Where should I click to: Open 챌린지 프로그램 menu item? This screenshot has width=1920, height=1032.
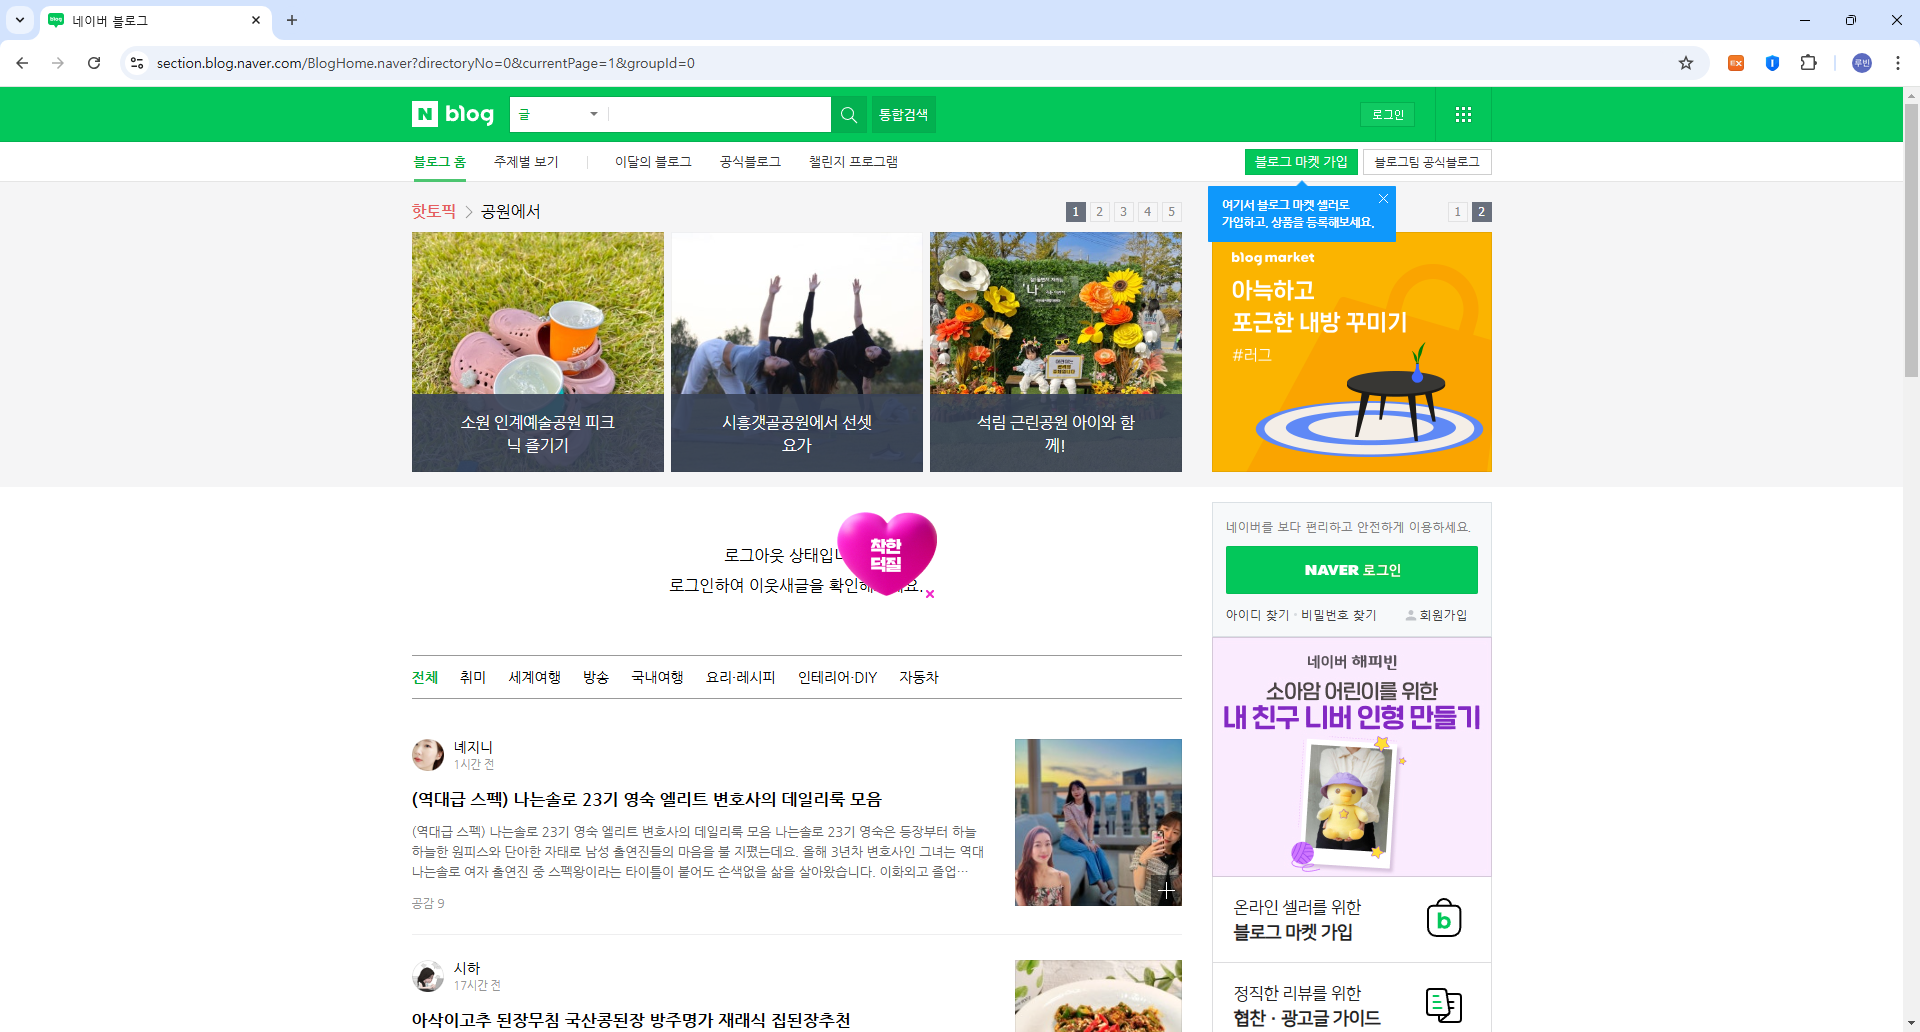[853, 162]
